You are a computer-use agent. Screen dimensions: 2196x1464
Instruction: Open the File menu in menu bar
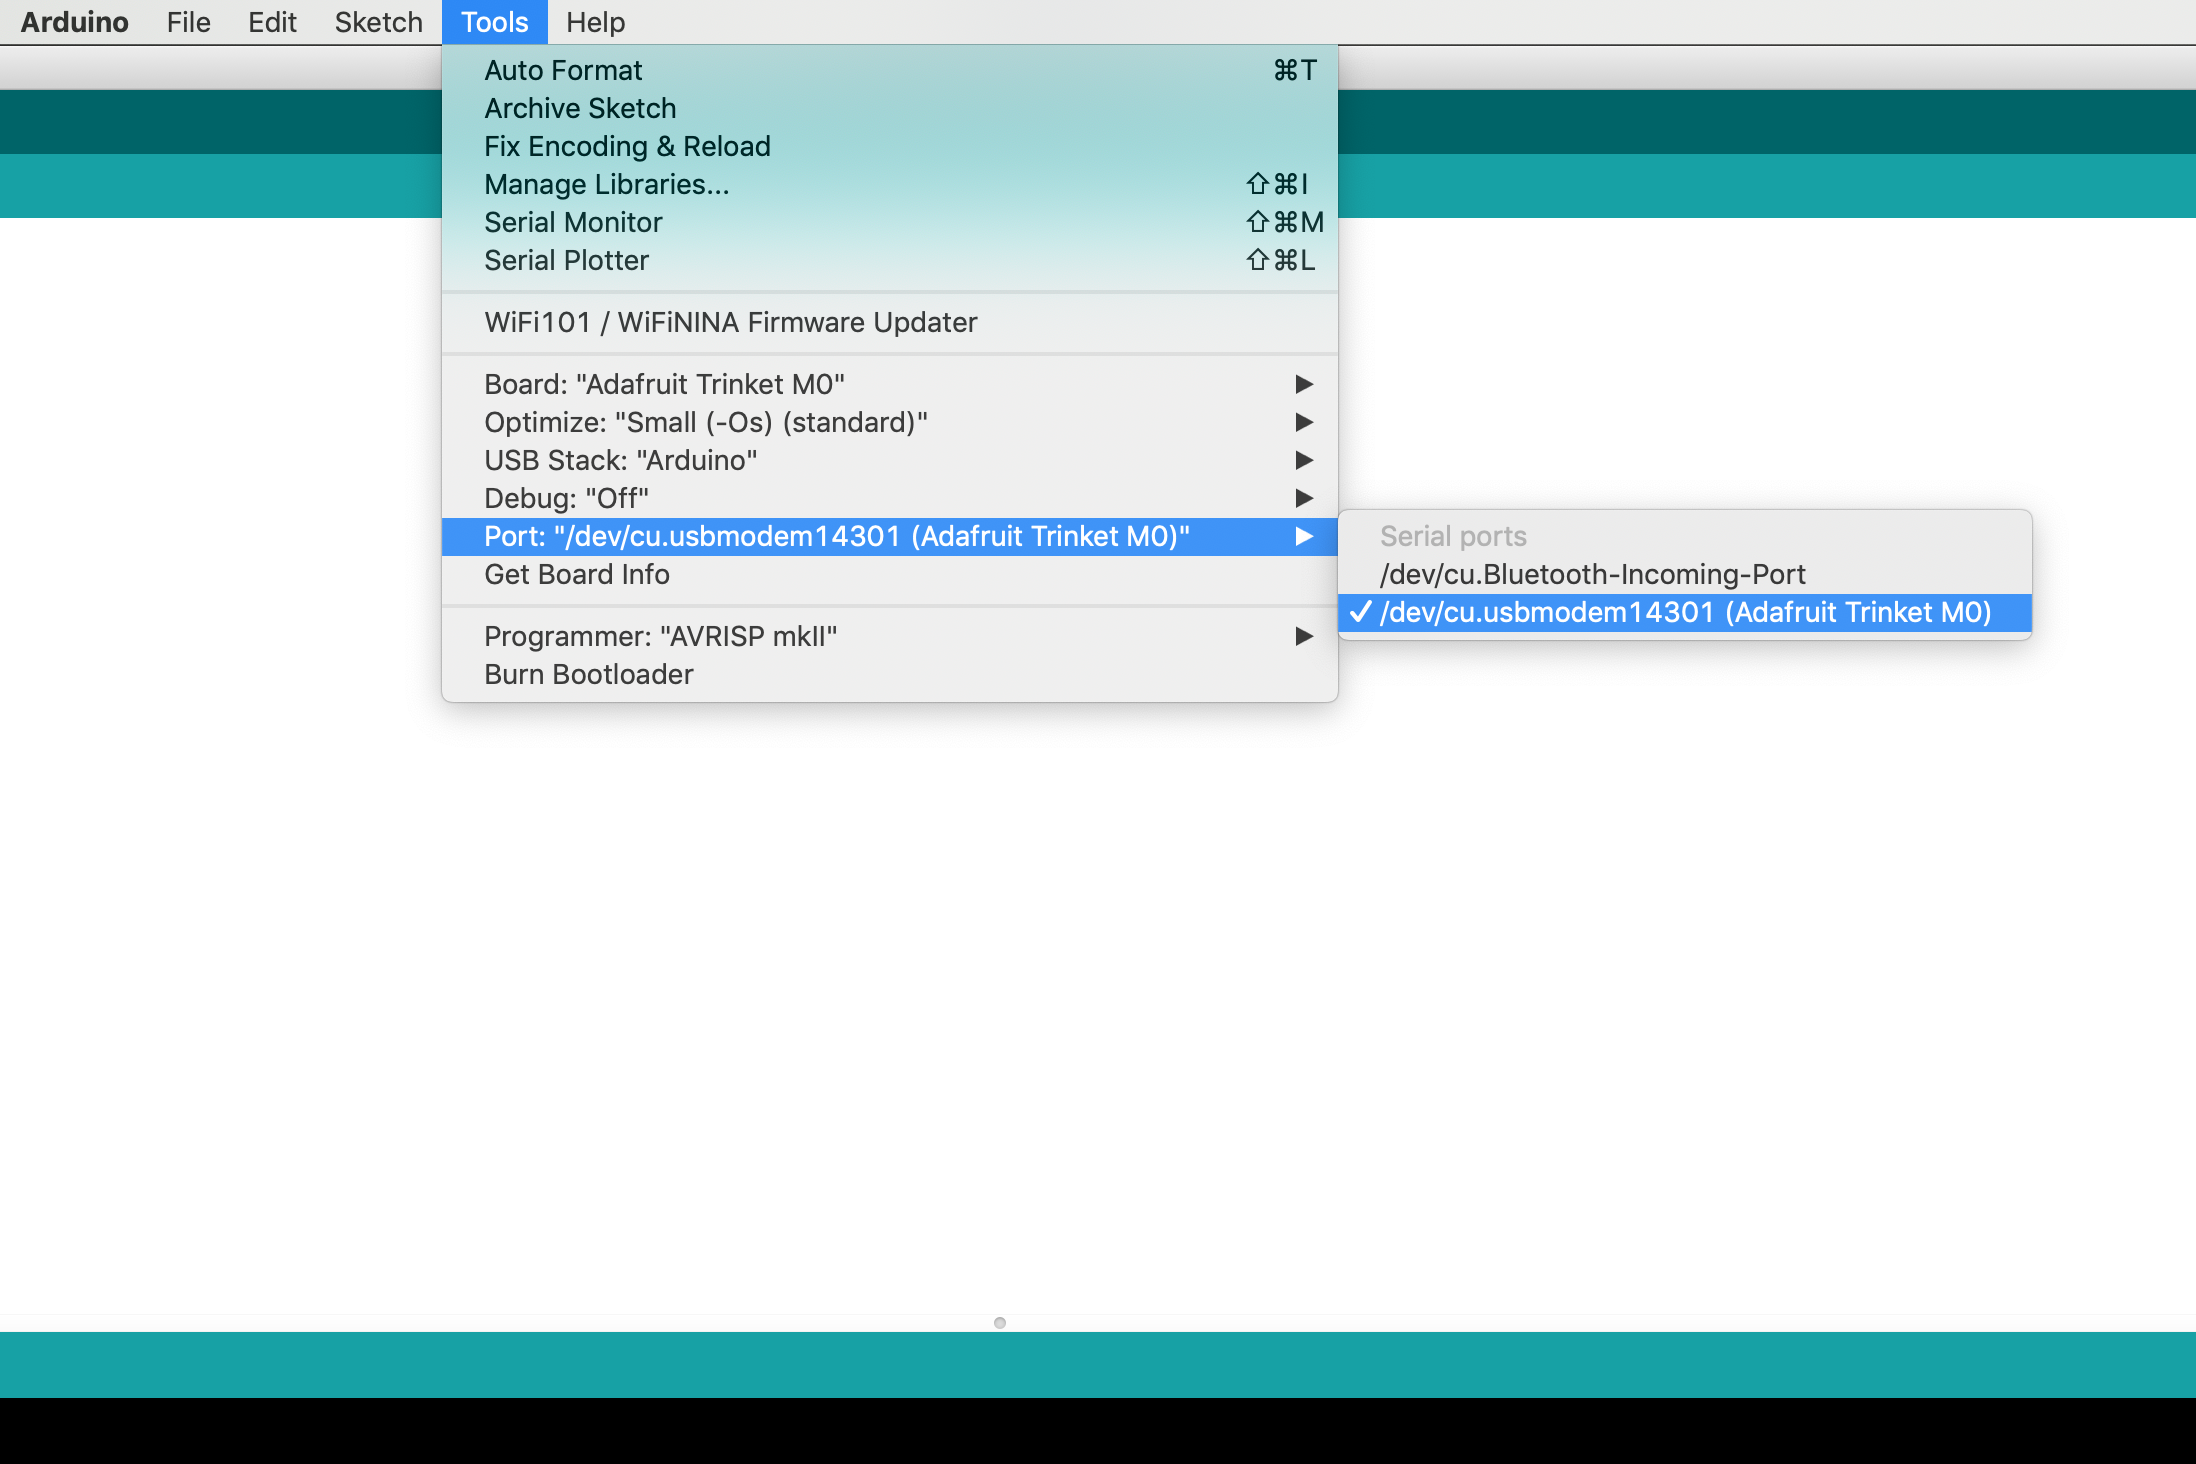188,22
